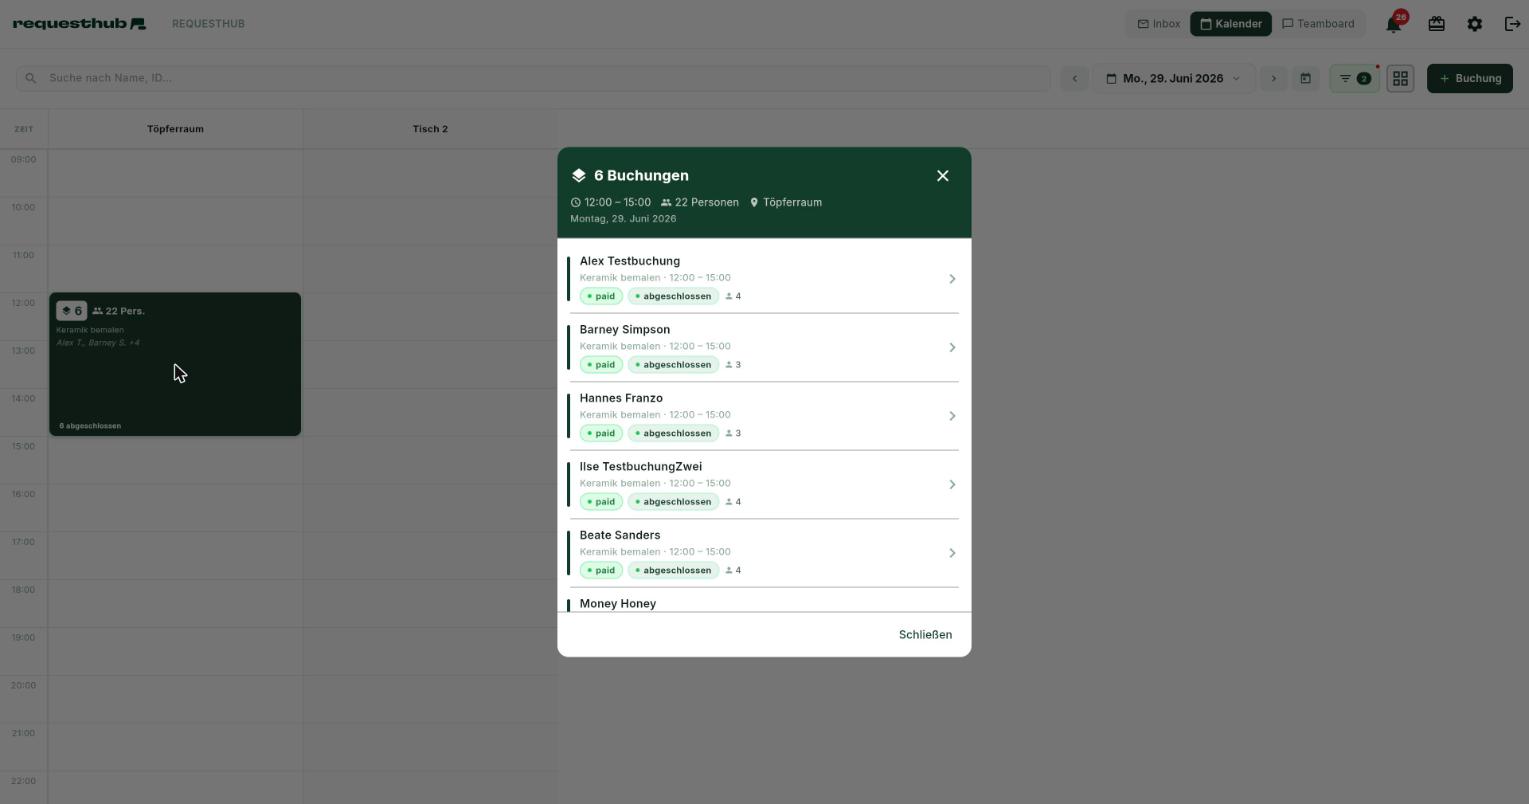Create a new booking with + Buchung

click(1469, 78)
